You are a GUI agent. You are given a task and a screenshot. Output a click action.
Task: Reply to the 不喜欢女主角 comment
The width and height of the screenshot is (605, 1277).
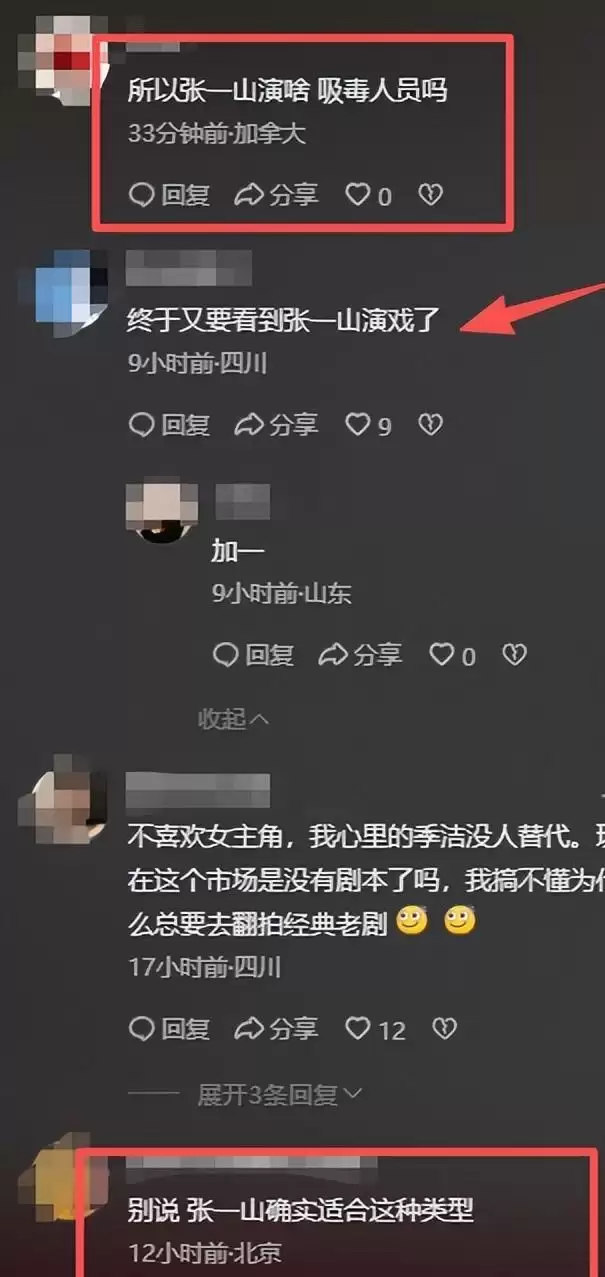coord(170,1028)
